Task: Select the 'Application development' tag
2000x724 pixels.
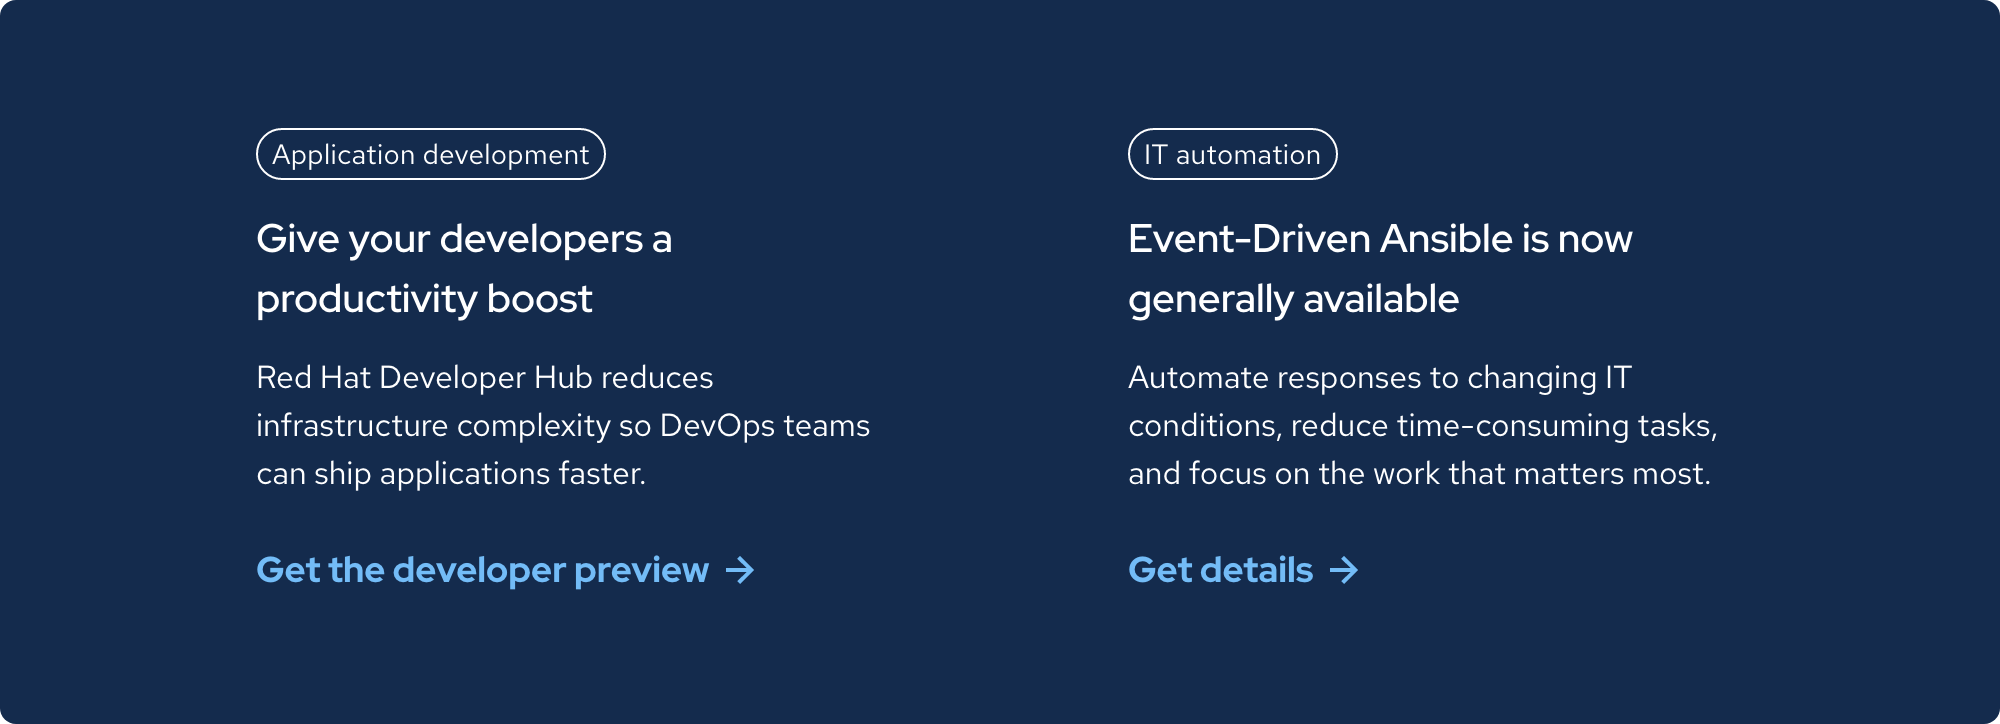Action: (430, 155)
